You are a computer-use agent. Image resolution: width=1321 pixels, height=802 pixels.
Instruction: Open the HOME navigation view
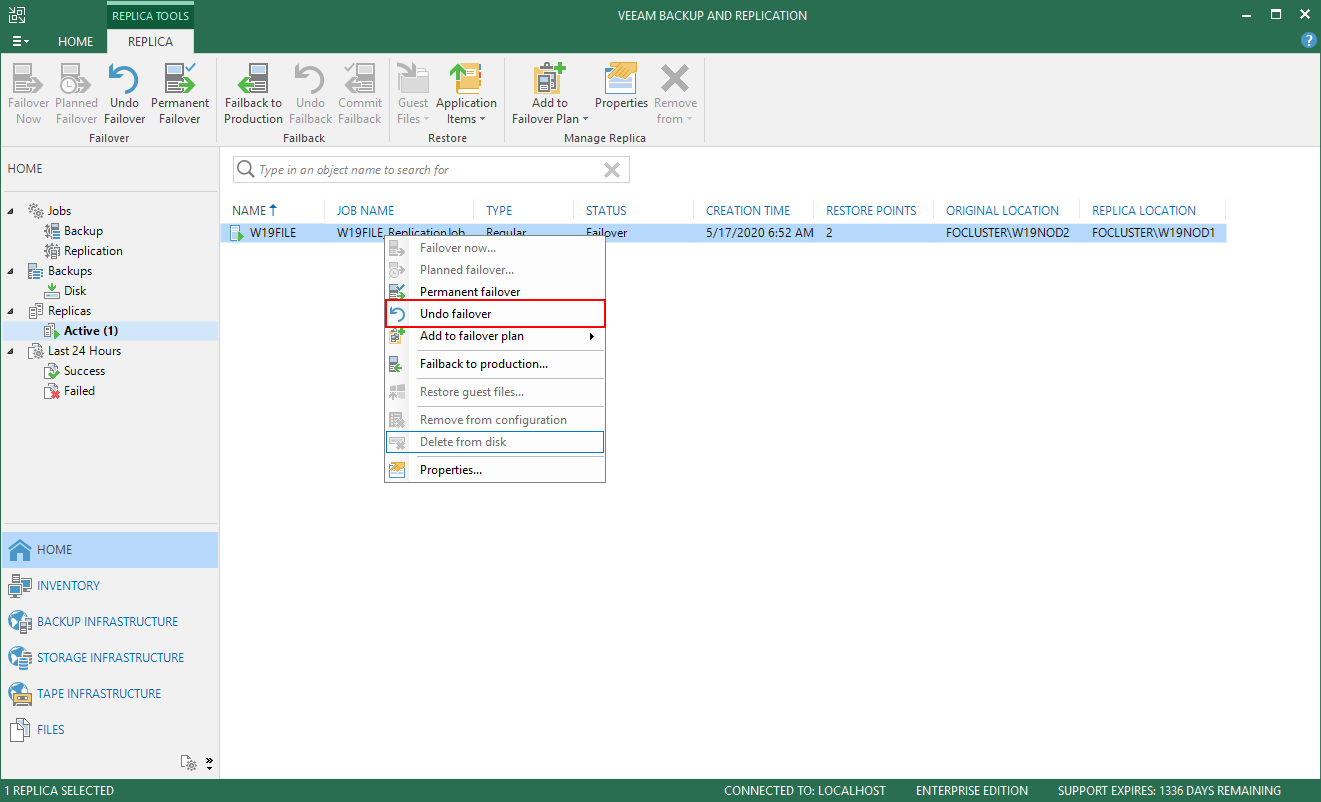pyautogui.click(x=109, y=550)
